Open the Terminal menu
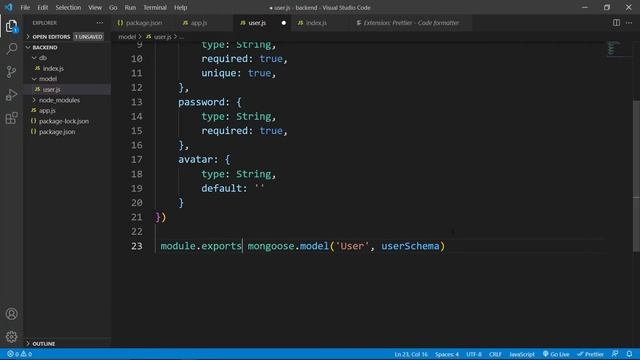Image resolution: width=640 pixels, height=360 pixels. [155, 7]
